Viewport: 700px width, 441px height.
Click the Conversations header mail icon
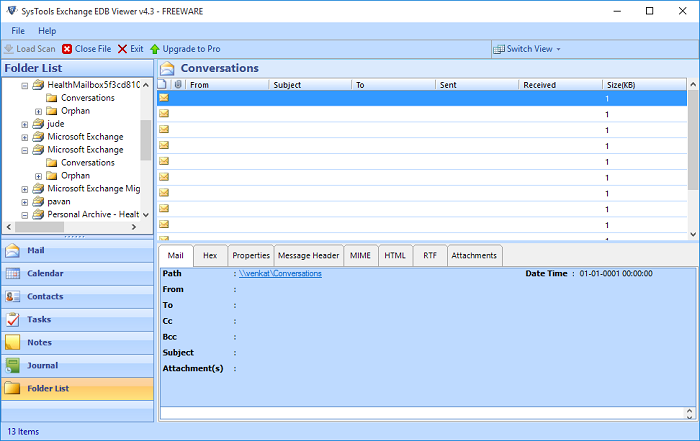coord(167,68)
